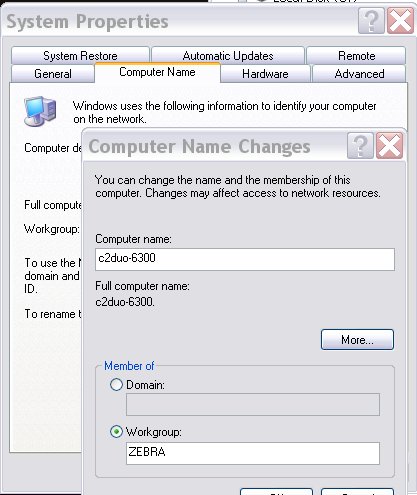Open the More... options button
This screenshot has width=417, height=495.
pyautogui.click(x=357, y=340)
